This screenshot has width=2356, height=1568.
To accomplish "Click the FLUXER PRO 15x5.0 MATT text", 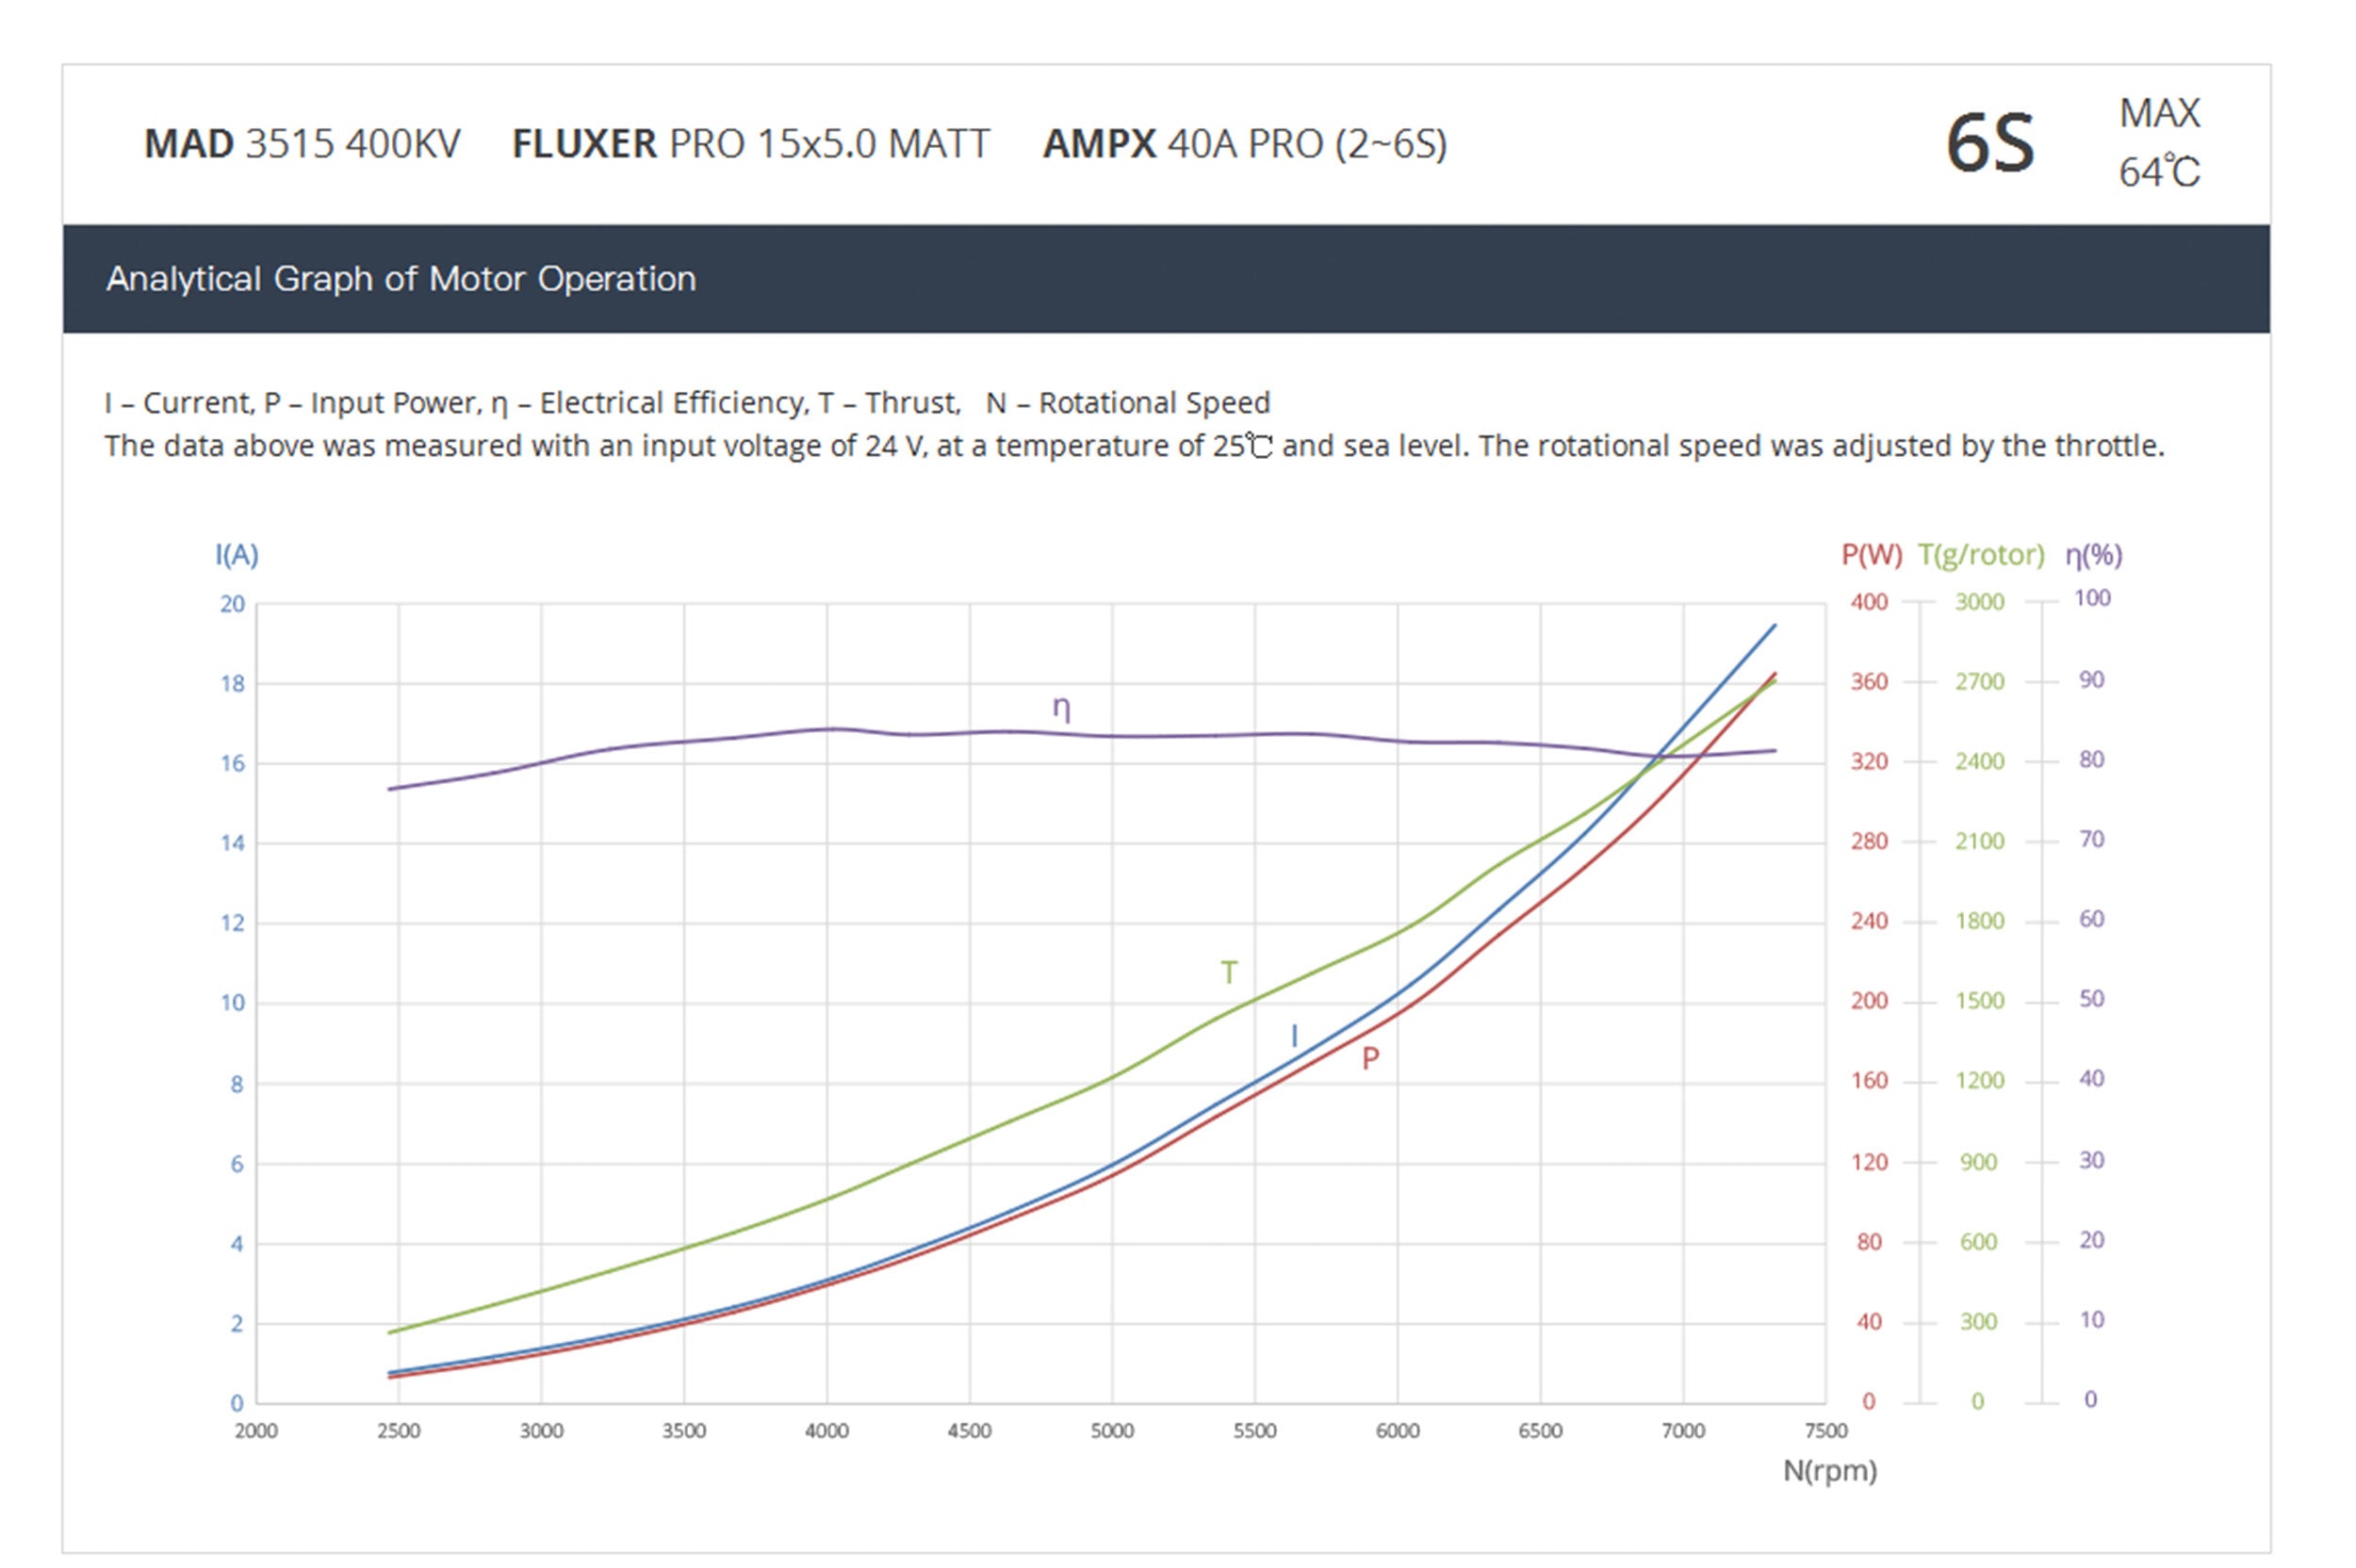I will point(750,144).
